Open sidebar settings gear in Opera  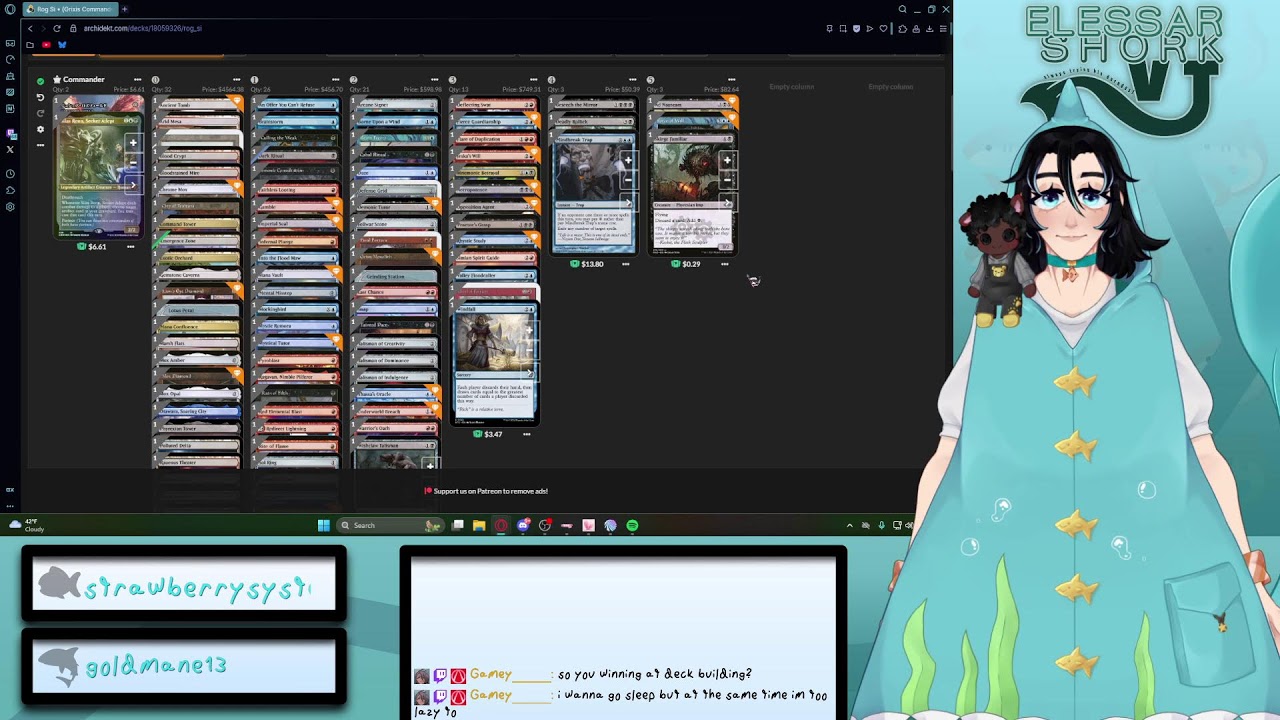(10, 207)
